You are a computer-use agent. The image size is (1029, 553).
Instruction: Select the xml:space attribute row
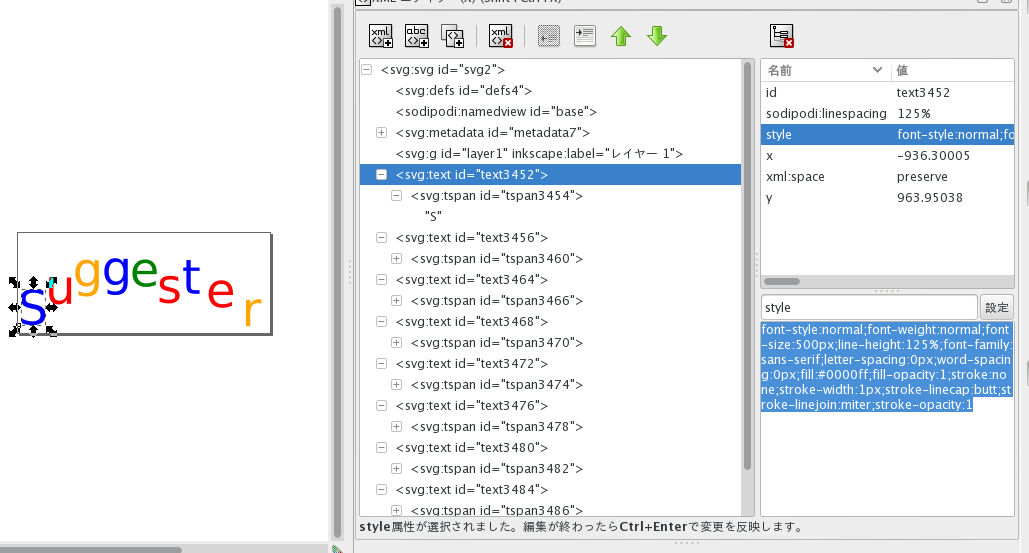[887, 176]
